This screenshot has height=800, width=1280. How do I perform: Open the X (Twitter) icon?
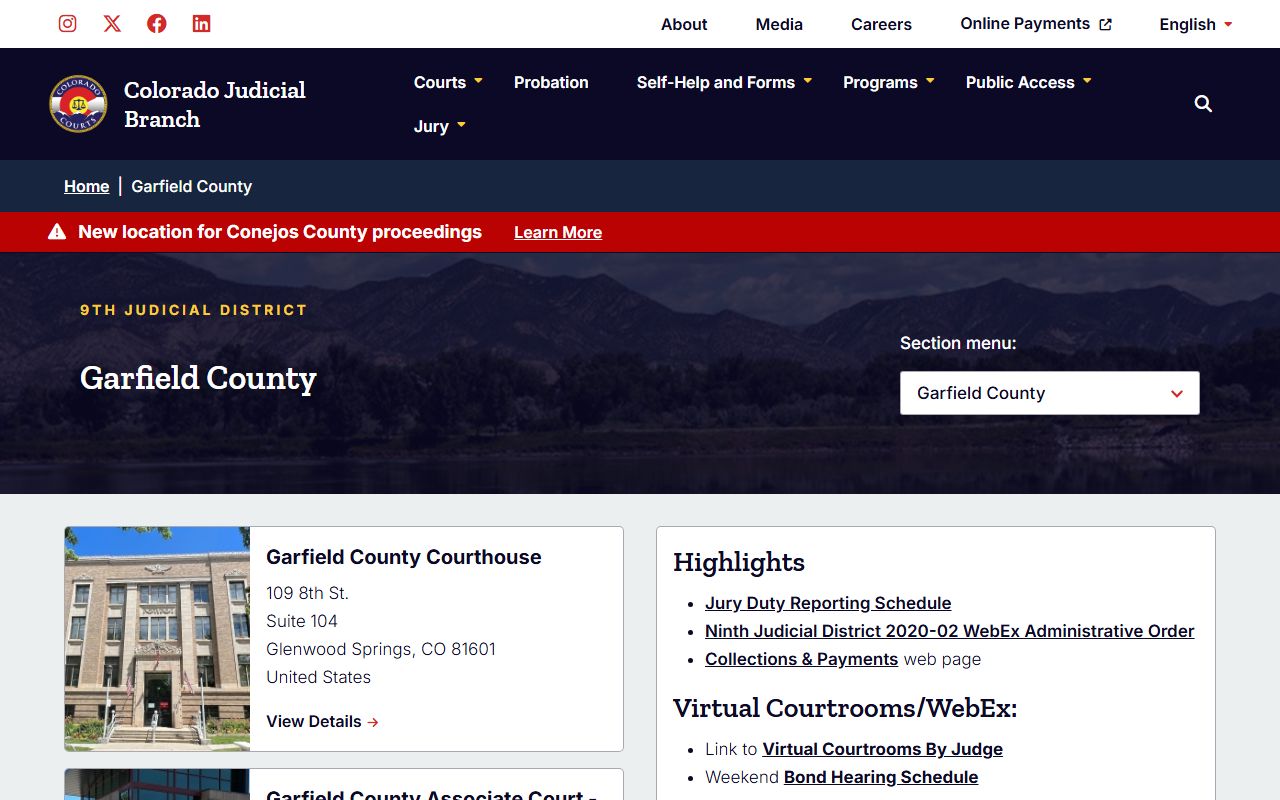(x=112, y=24)
